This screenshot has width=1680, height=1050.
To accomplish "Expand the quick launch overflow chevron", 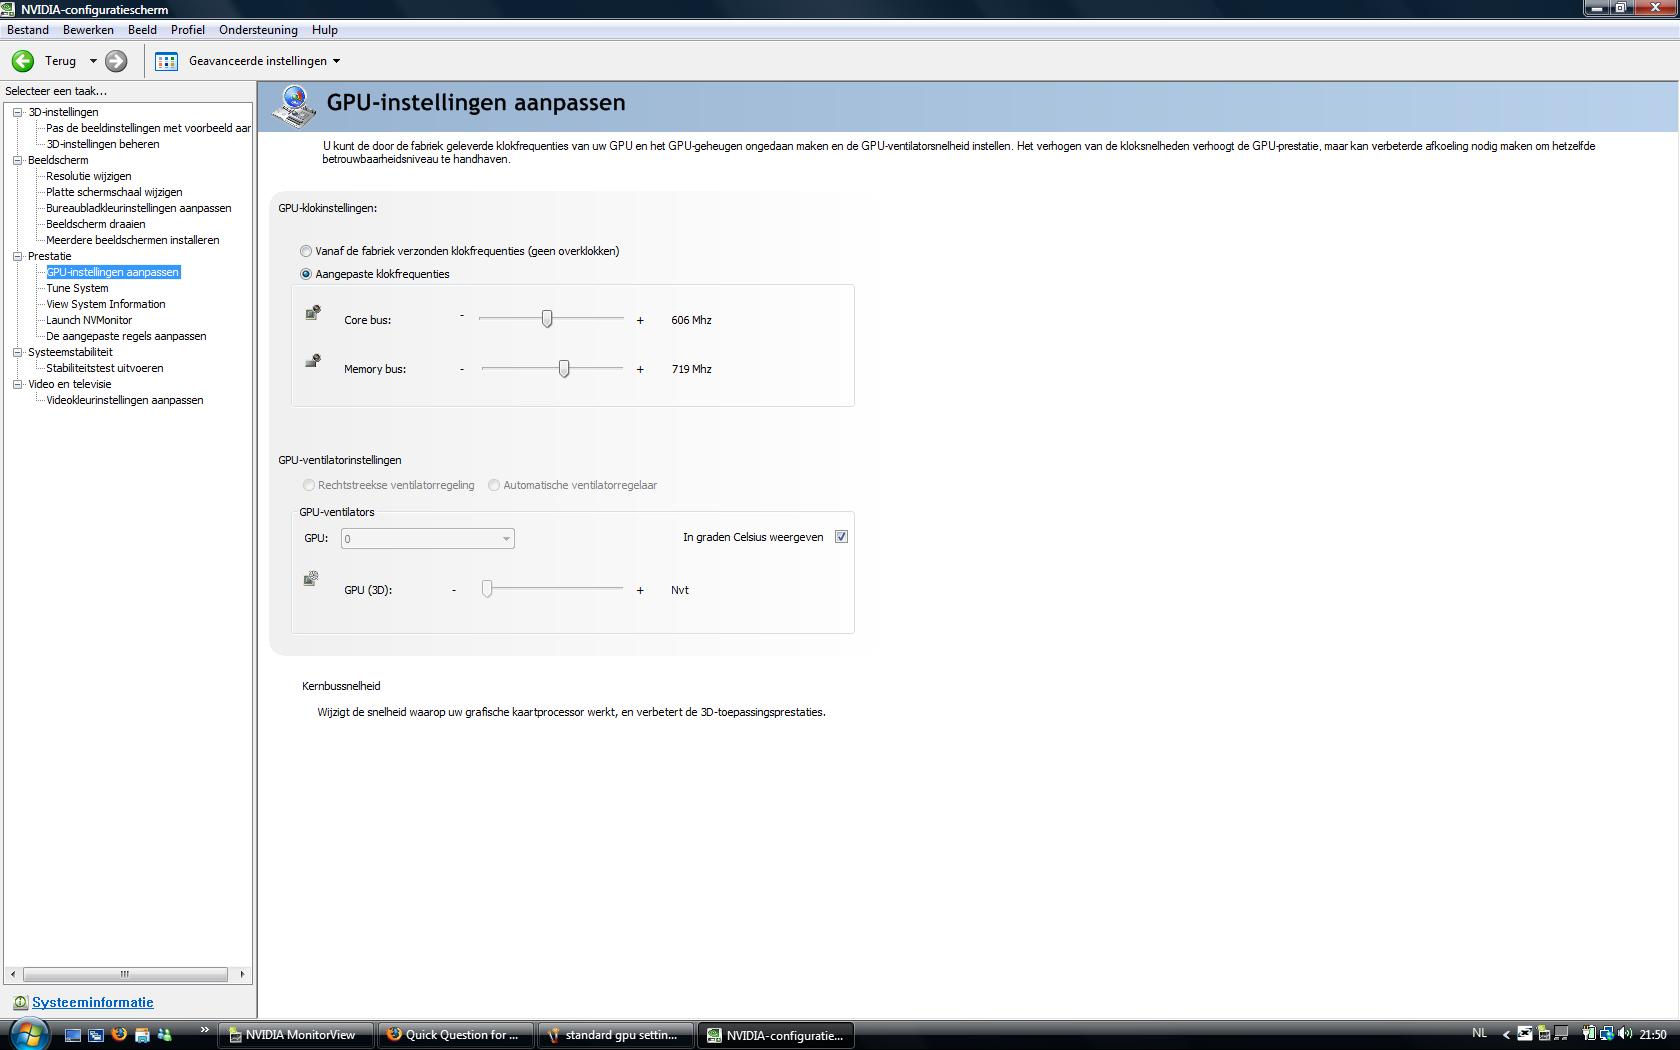I will point(204,1030).
